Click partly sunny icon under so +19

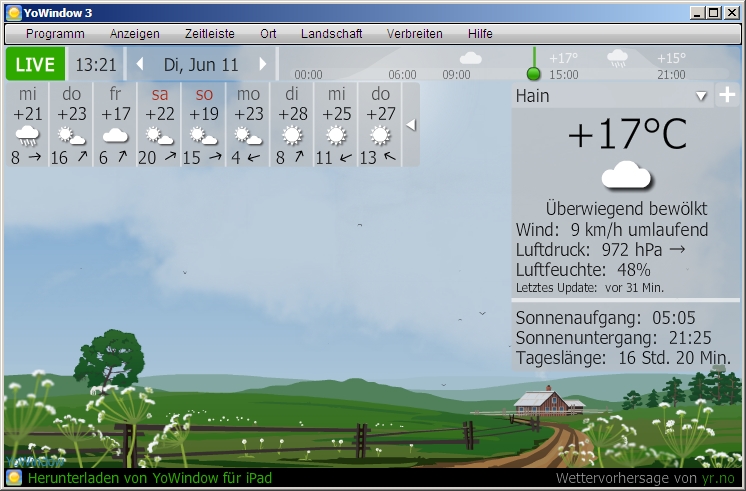204,136
